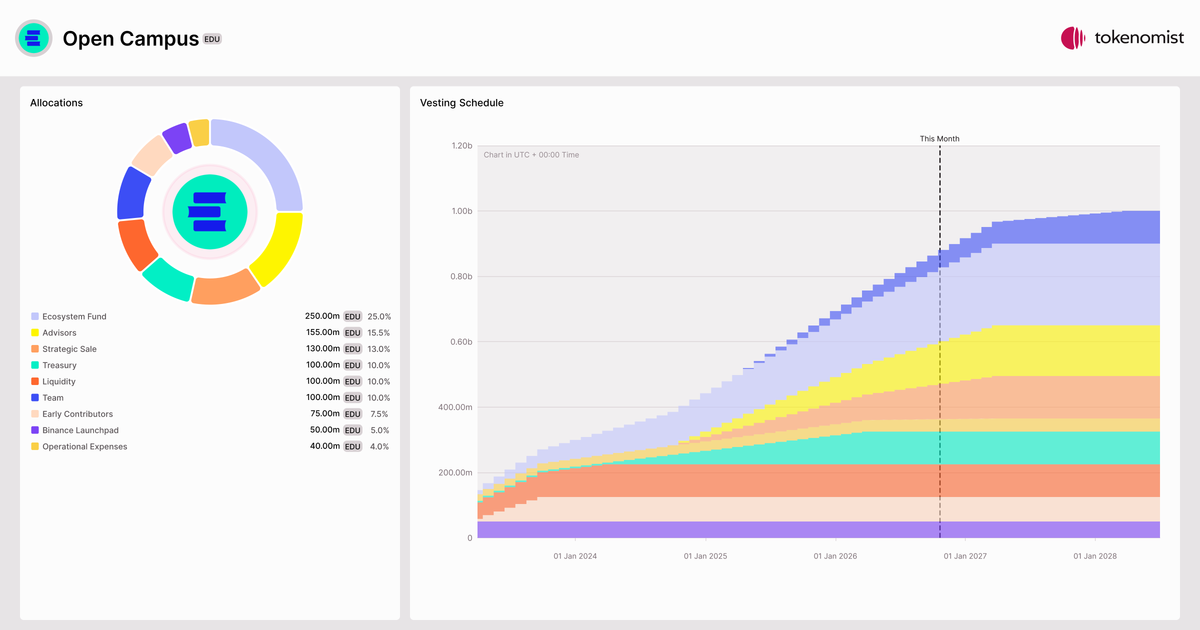Click the 75.00m Early Contributors amount
The height and width of the screenshot is (630, 1200).
(325, 414)
